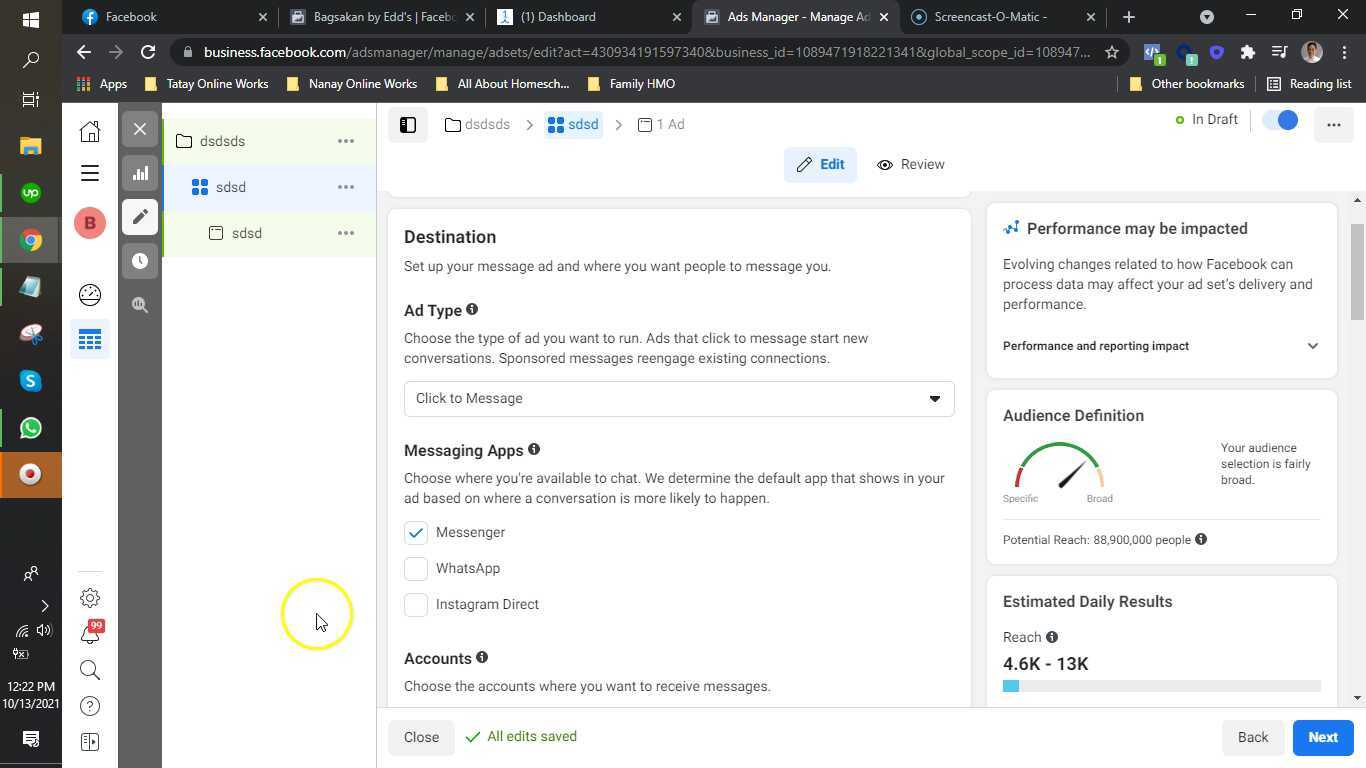
Task: Show info tooltip for Messaging Apps
Action: click(534, 450)
